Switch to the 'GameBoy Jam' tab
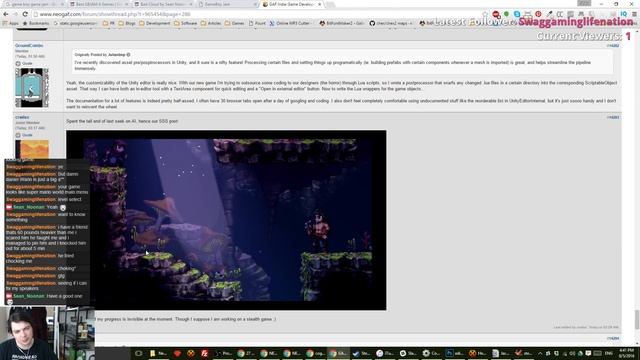 tap(227, 4)
